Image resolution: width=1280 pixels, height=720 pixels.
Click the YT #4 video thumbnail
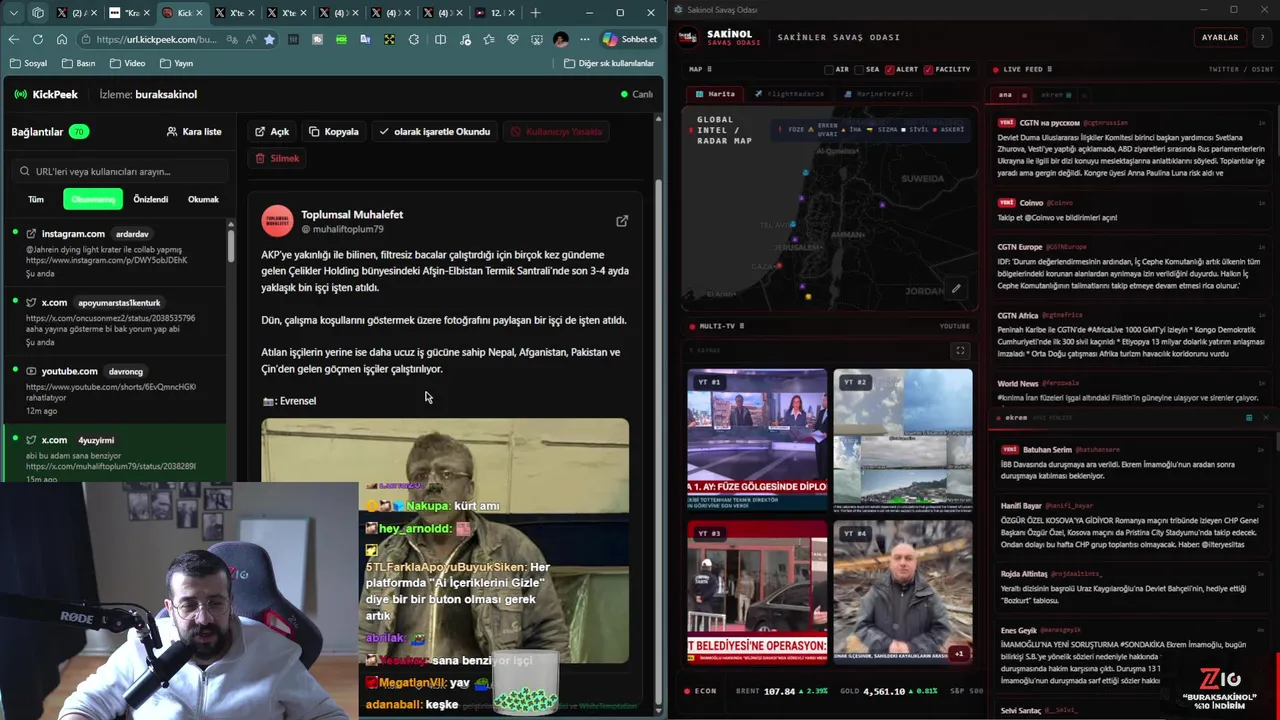pos(902,591)
